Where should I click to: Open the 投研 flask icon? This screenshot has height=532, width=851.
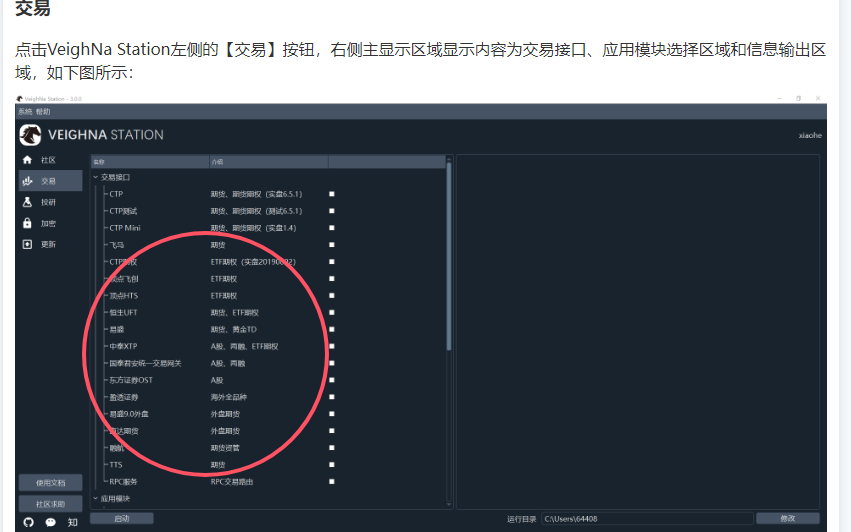(x=27, y=202)
